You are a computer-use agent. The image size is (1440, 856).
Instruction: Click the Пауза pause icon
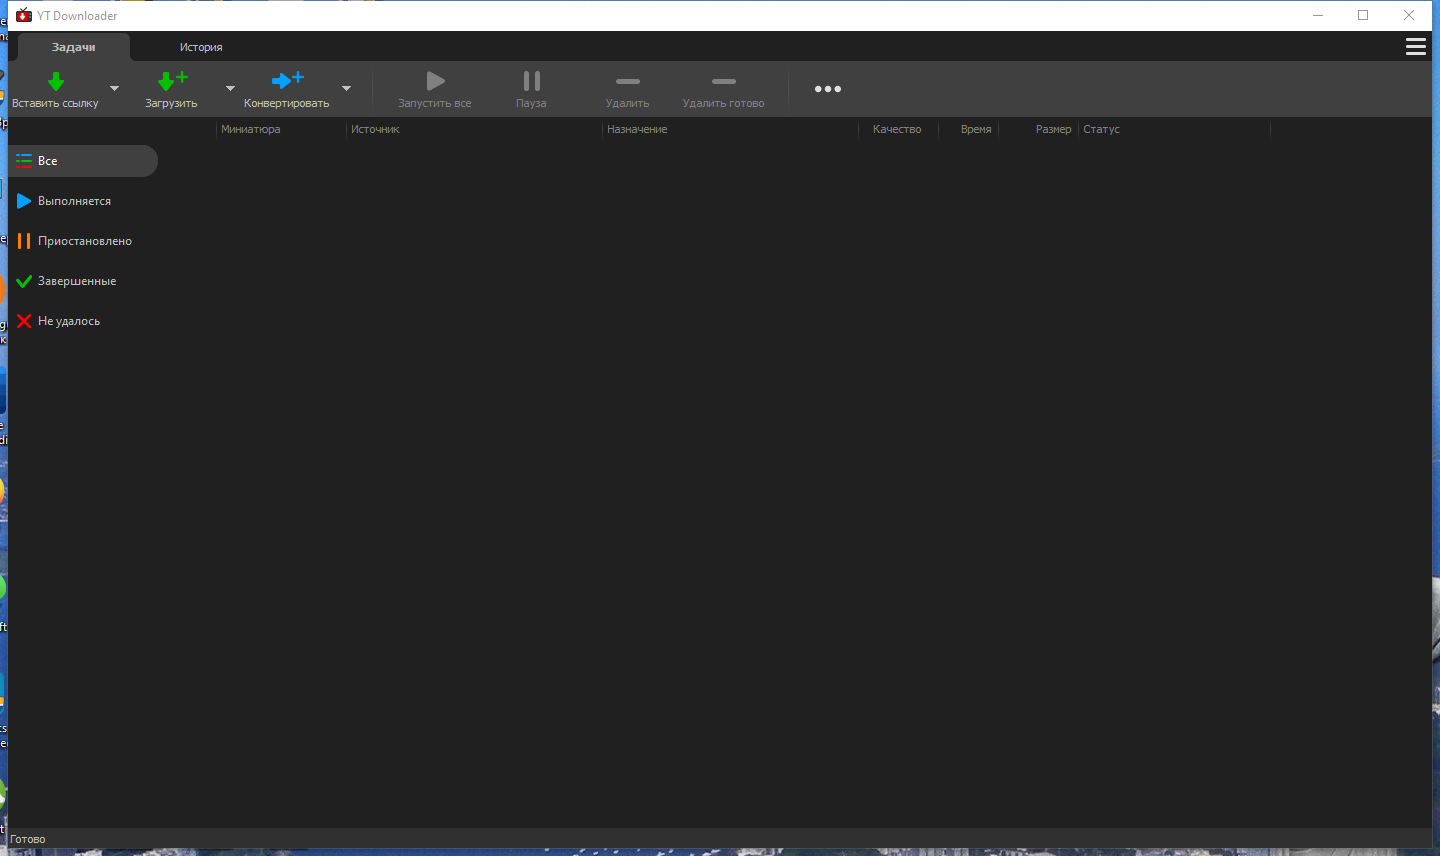coord(531,81)
